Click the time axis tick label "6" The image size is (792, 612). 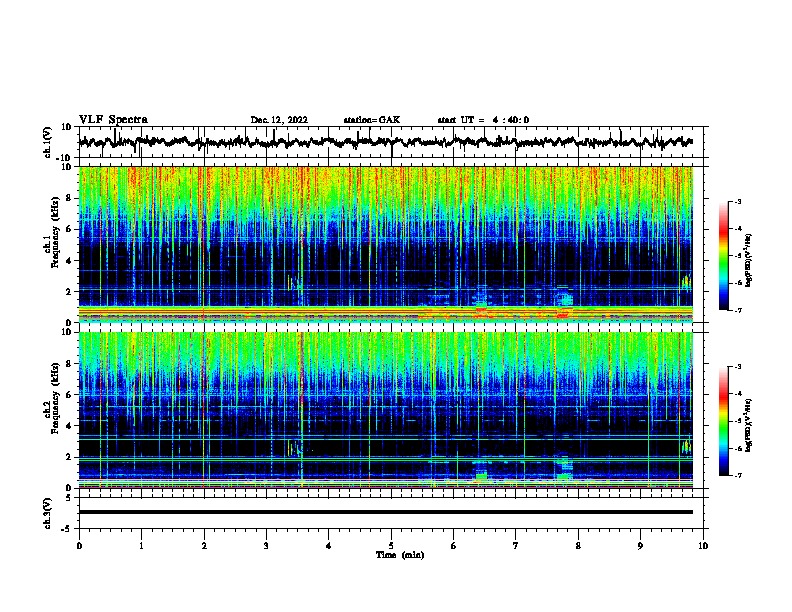point(454,546)
